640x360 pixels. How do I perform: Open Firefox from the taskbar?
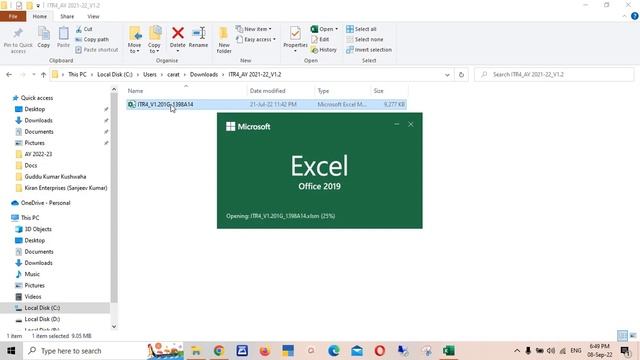point(265,351)
